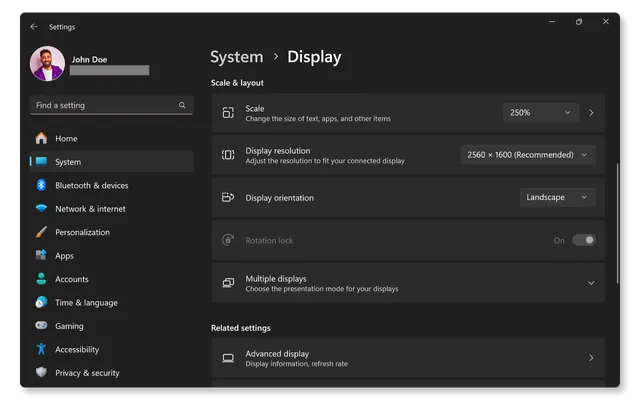Click the Accessibility figure icon
This screenshot has height=400, width=640.
point(41,349)
